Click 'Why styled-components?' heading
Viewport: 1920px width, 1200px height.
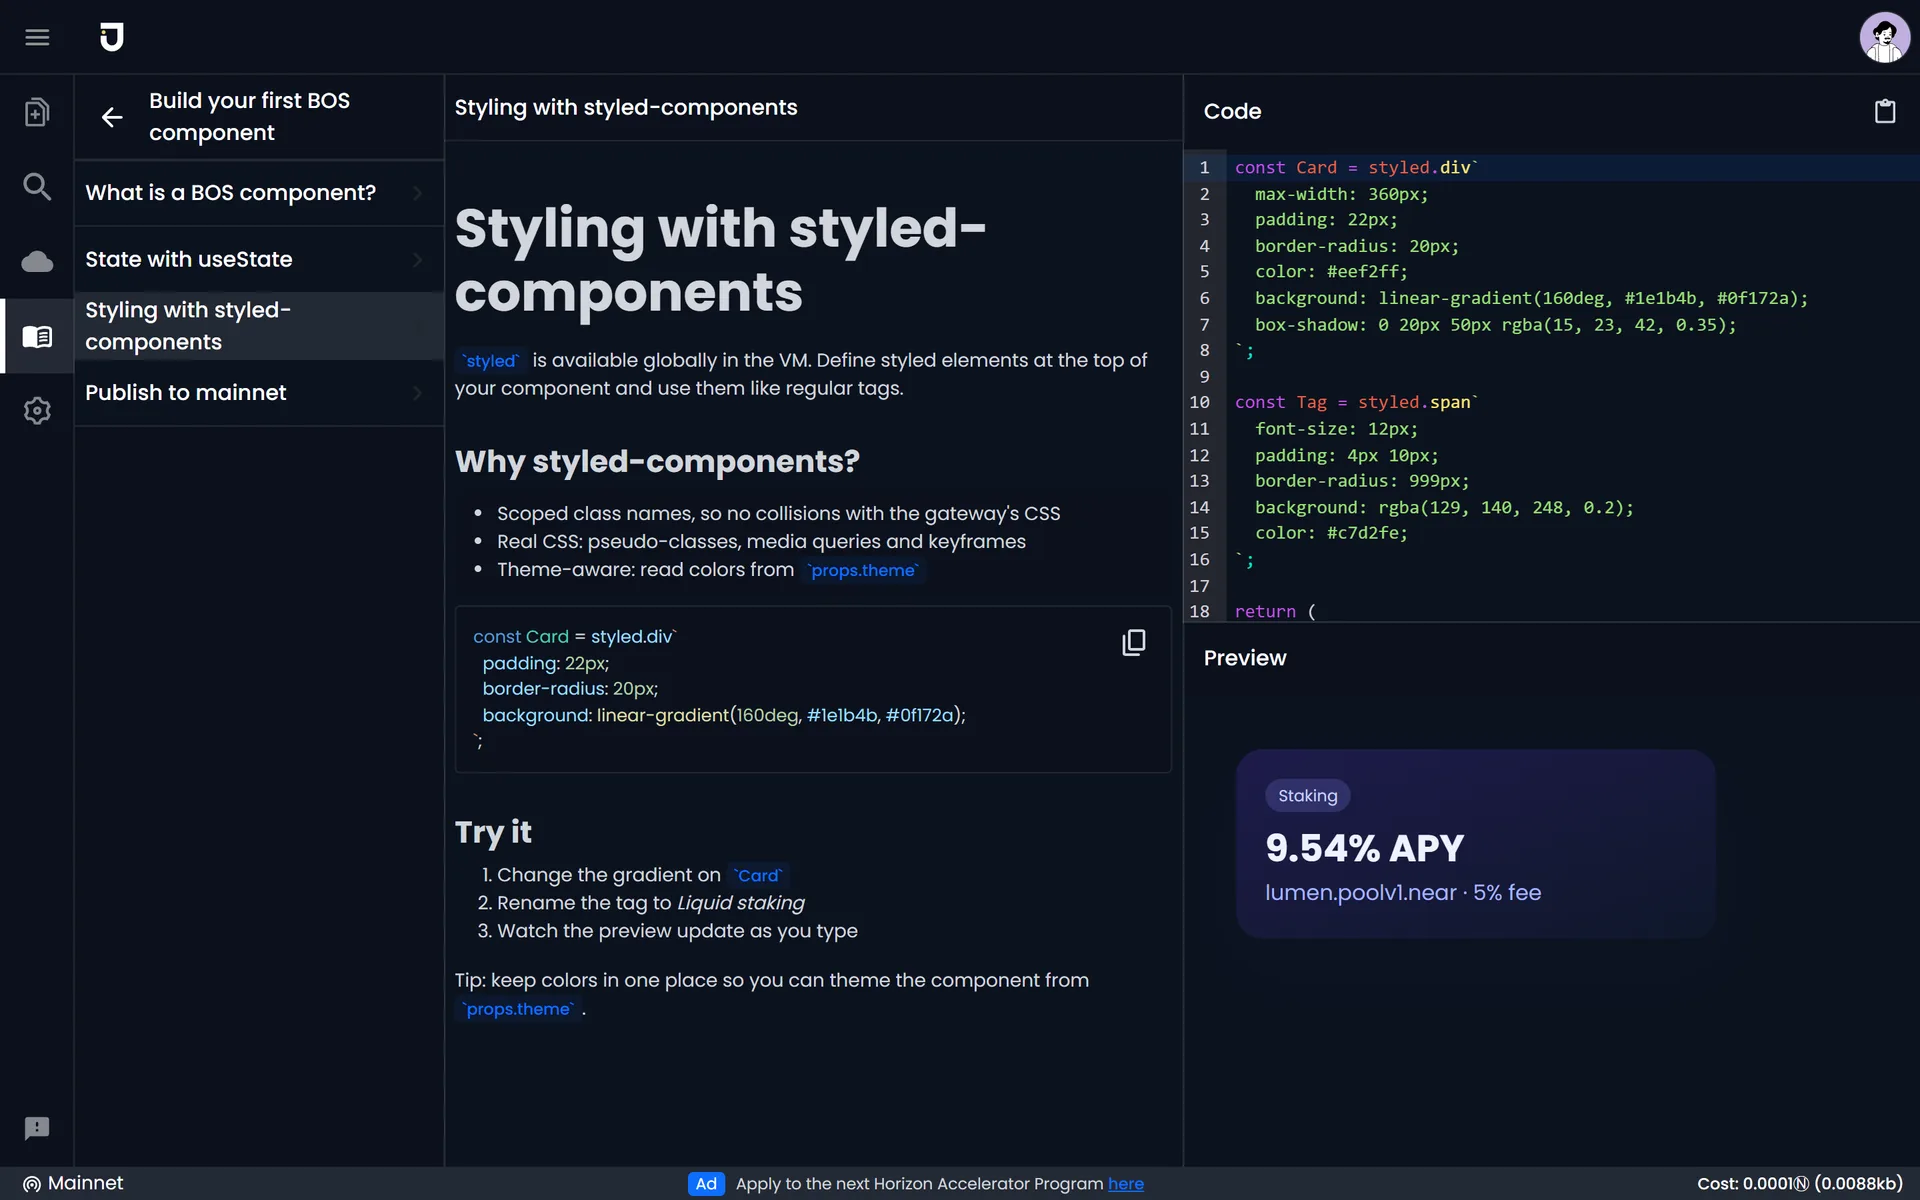(x=657, y=461)
